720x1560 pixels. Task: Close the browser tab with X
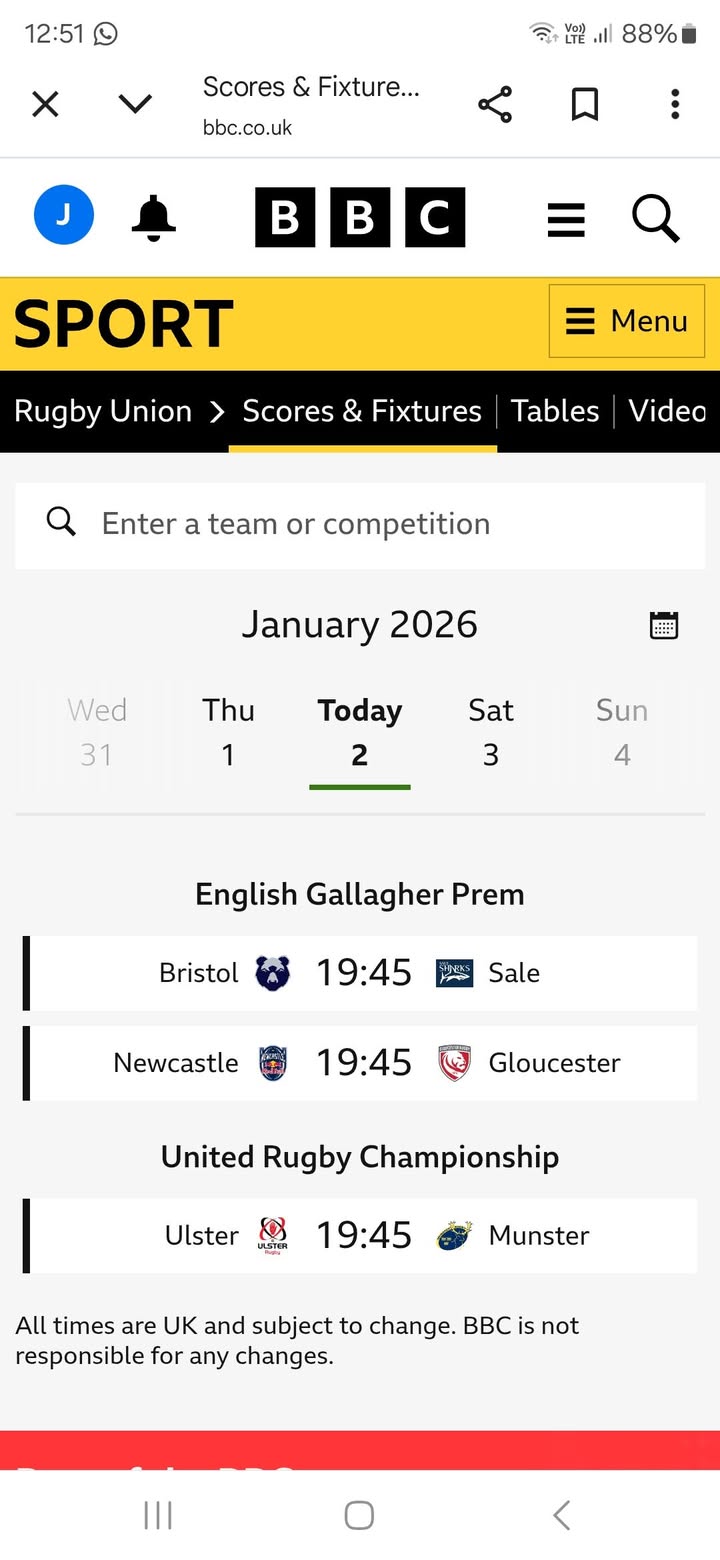[x=45, y=104]
